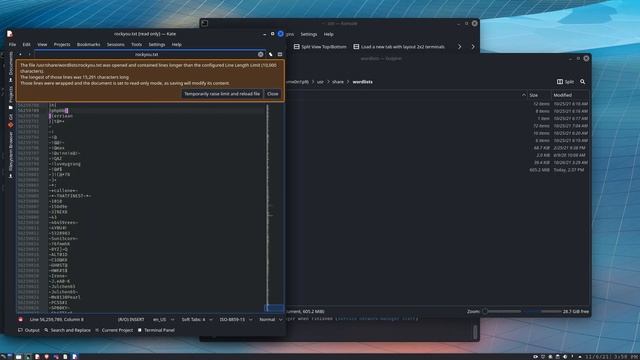This screenshot has width=640, height=360.
Task: Open Settings menu in the Konsole window
Action: click(x=309, y=34)
